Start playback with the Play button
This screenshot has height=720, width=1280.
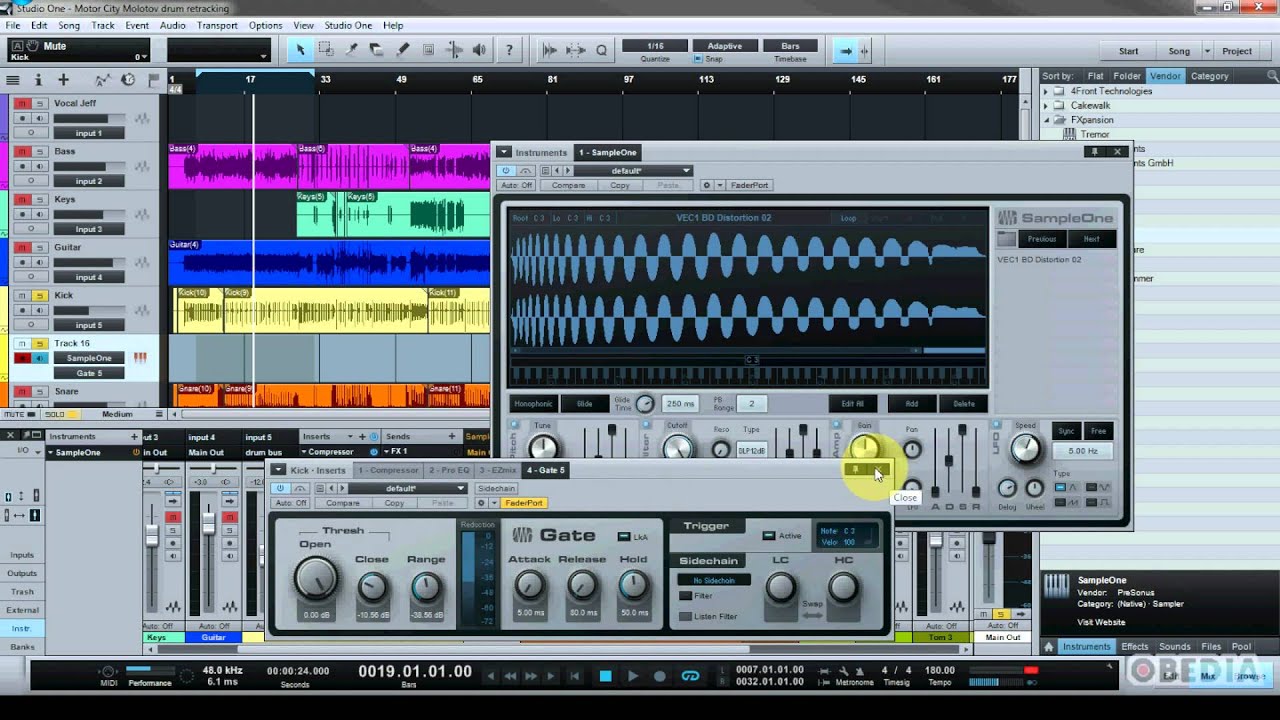632,676
